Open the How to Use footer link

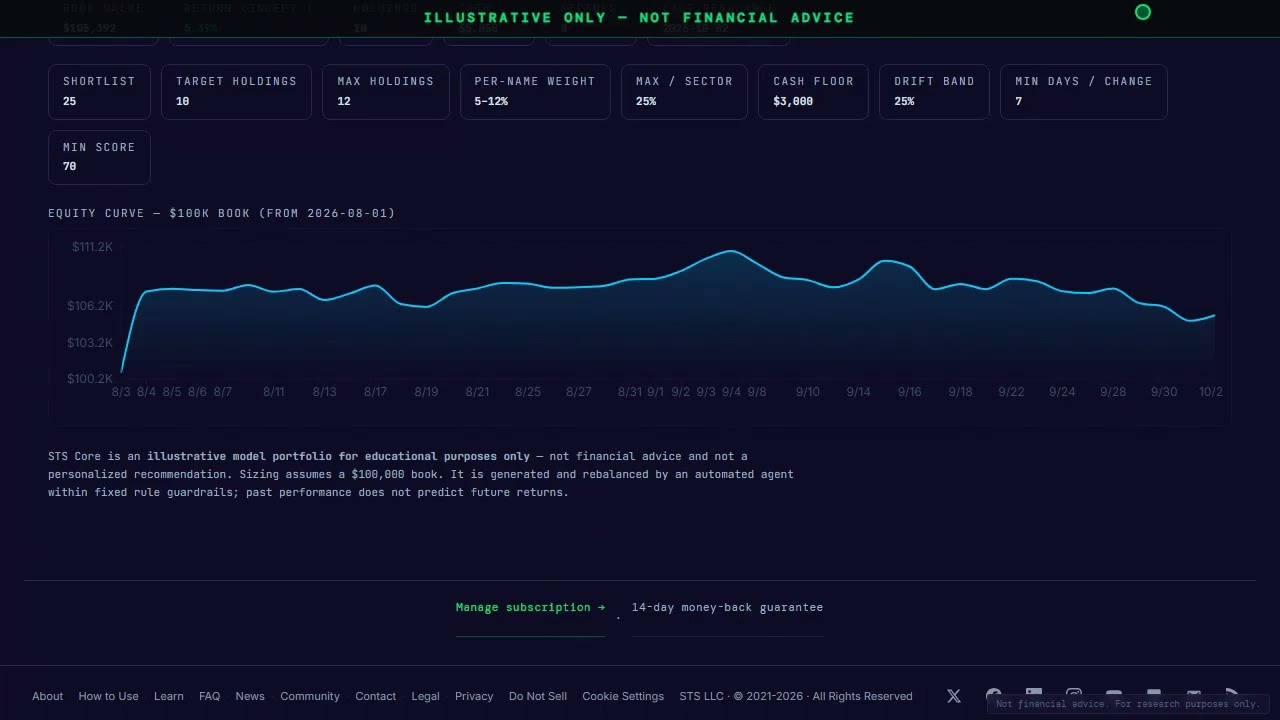109,696
